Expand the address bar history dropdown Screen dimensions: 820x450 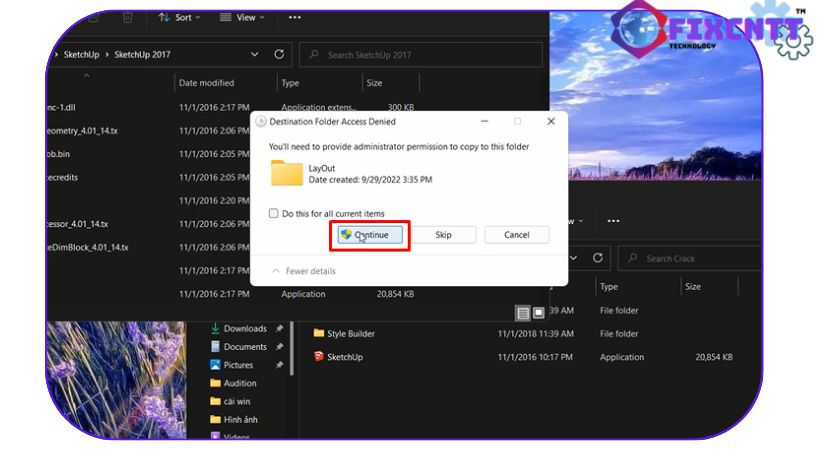(x=256, y=54)
